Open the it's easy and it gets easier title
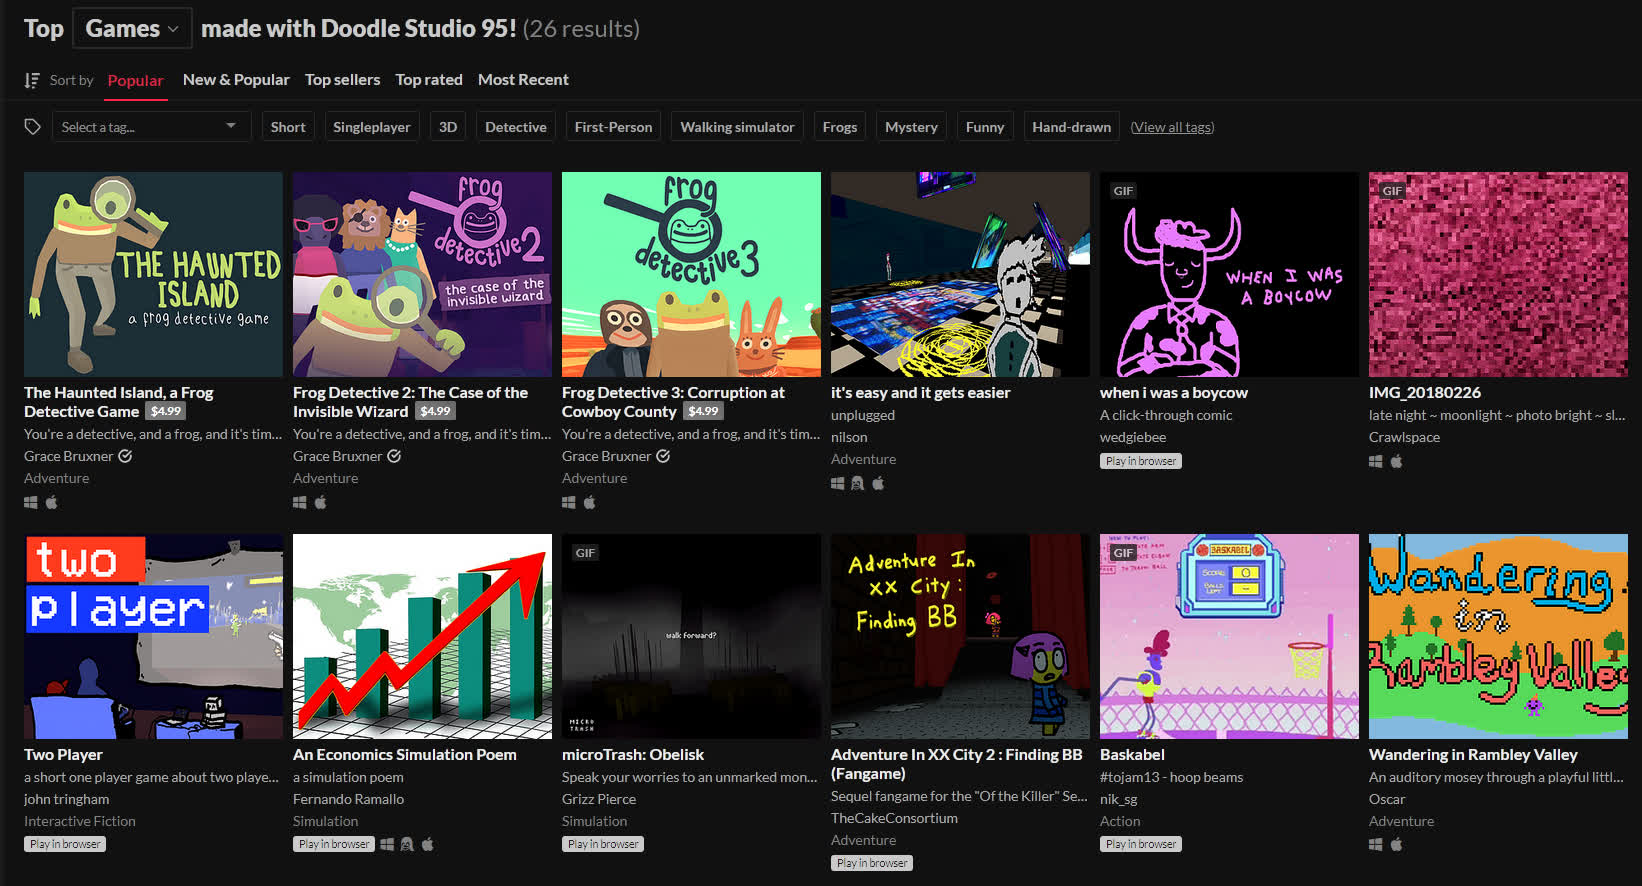Image resolution: width=1642 pixels, height=886 pixels. coord(920,393)
